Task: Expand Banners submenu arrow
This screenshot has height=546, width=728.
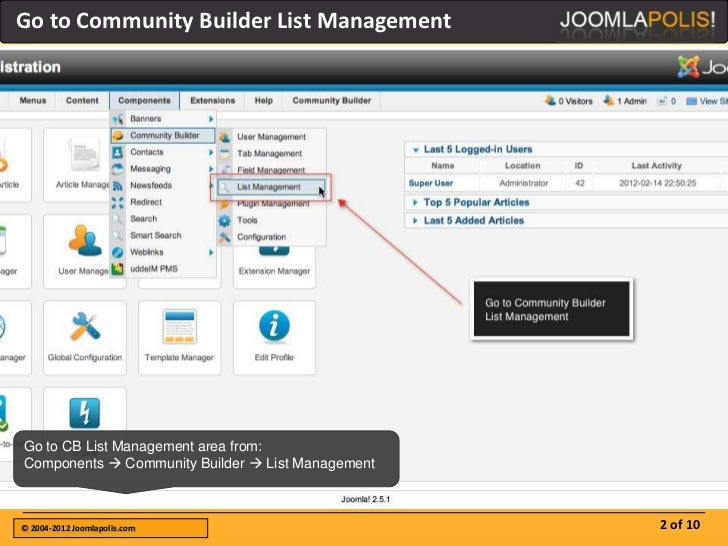Action: pos(211,119)
